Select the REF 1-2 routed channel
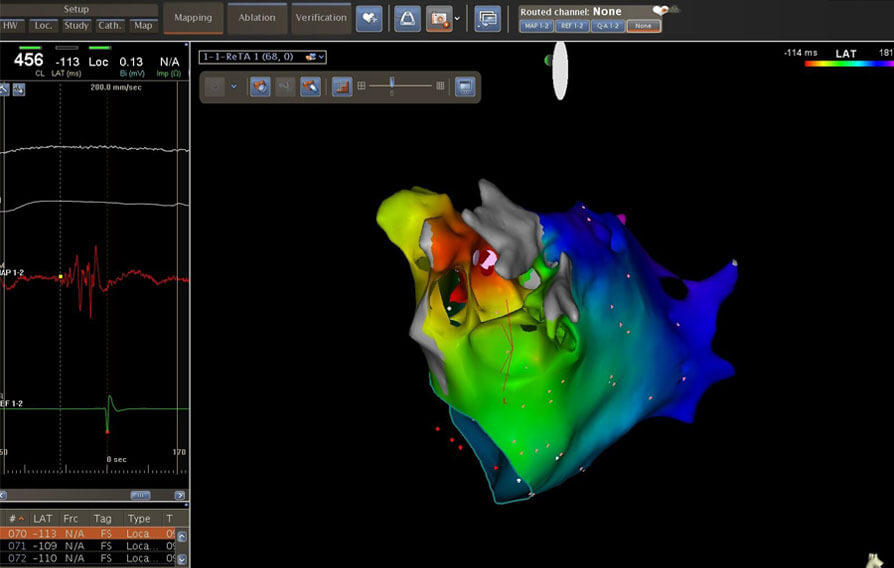The width and height of the screenshot is (894, 568). 572,26
